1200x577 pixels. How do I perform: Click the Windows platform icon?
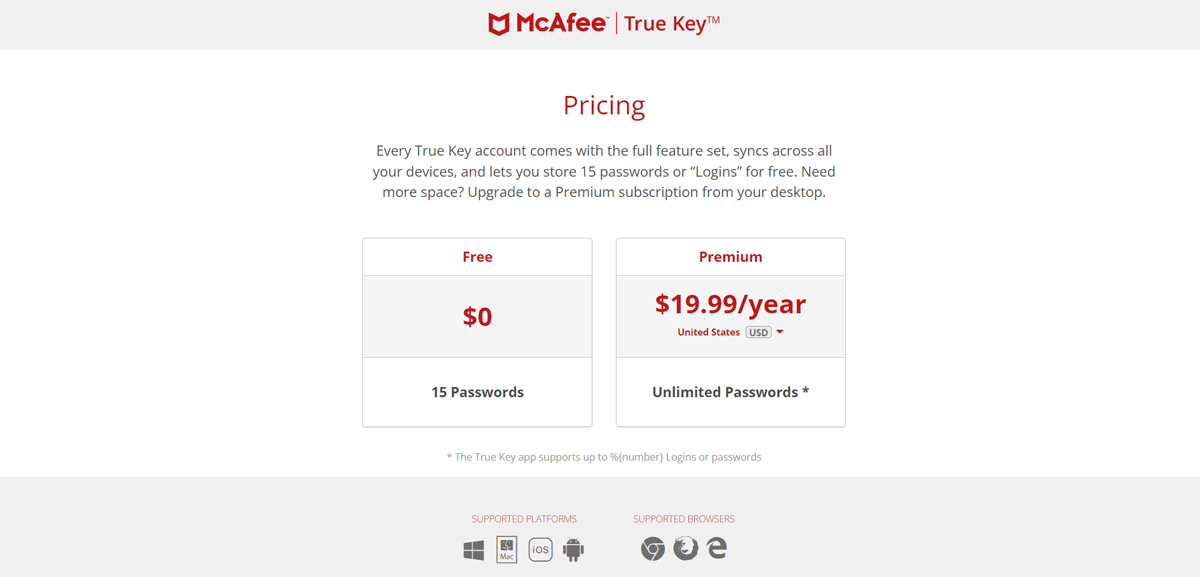(x=473, y=549)
